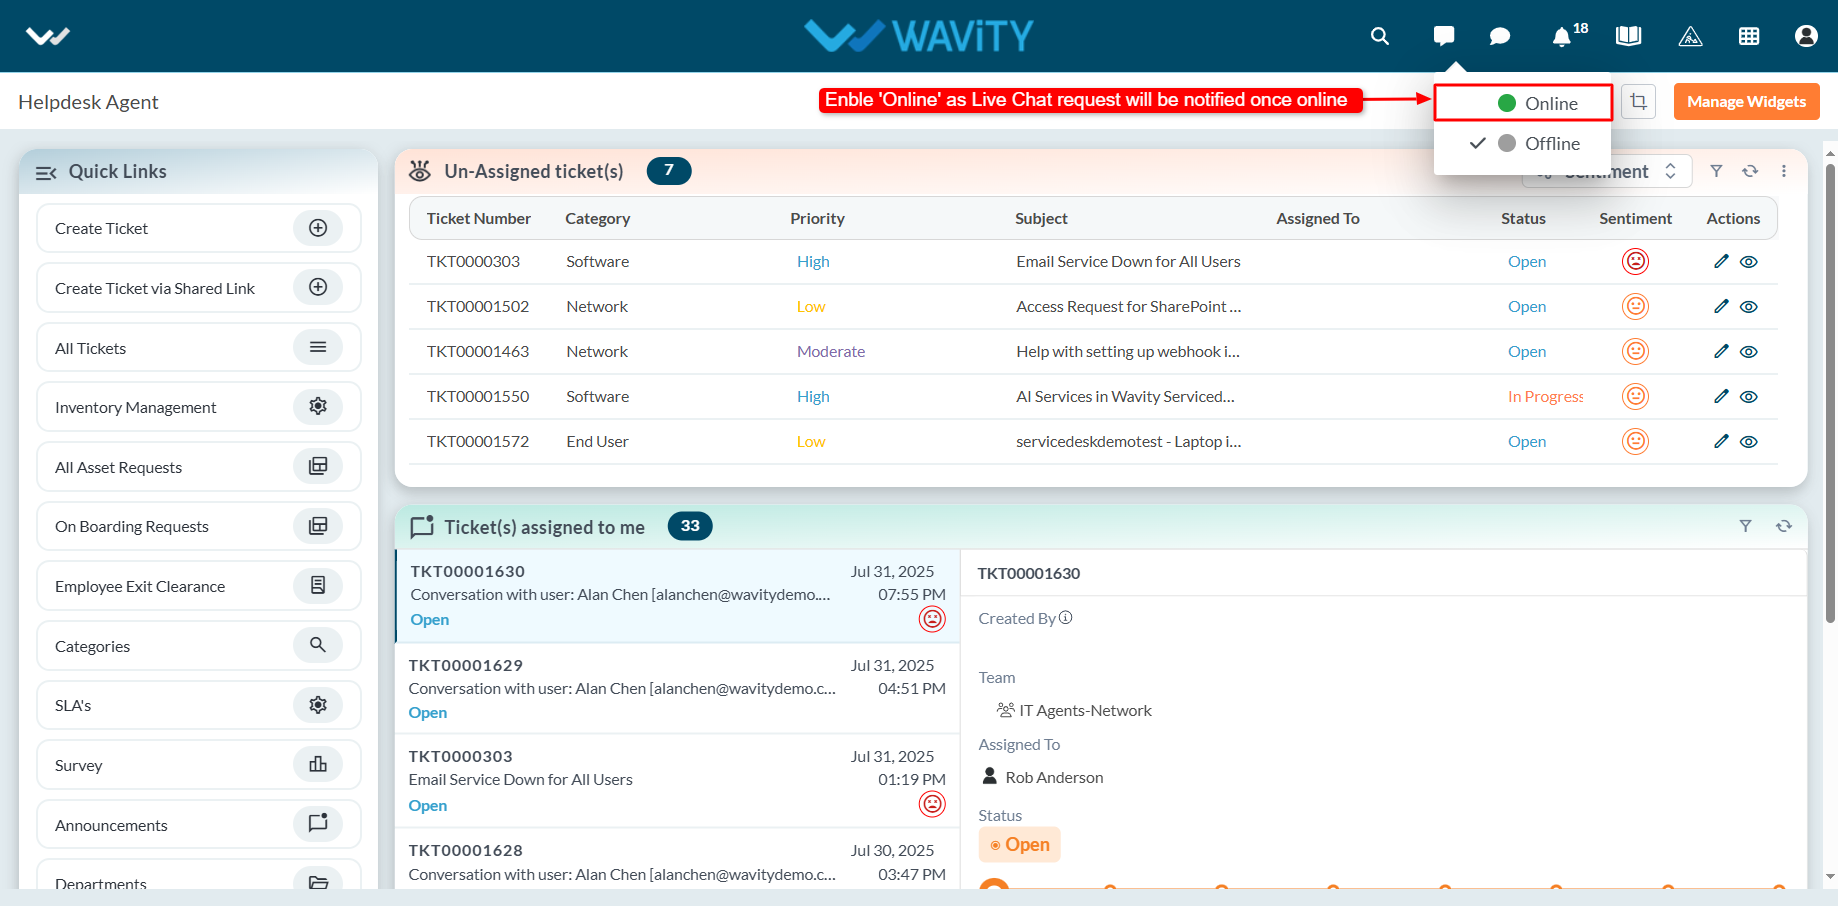Image resolution: width=1838 pixels, height=906 pixels.
Task: View ticket TKT00001502 eye icon
Action: pos(1749,307)
